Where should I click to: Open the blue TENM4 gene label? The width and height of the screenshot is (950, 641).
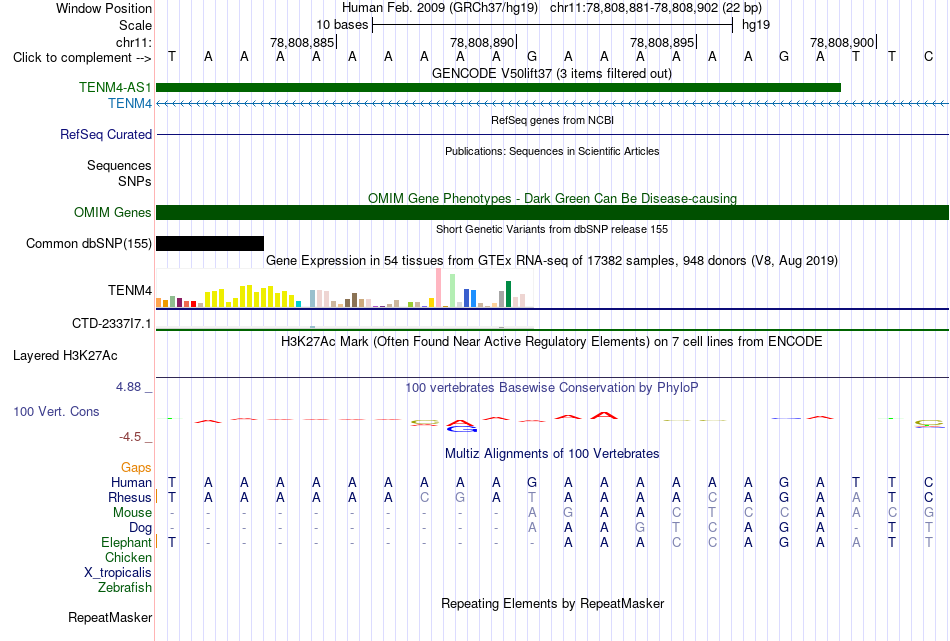click(x=130, y=104)
